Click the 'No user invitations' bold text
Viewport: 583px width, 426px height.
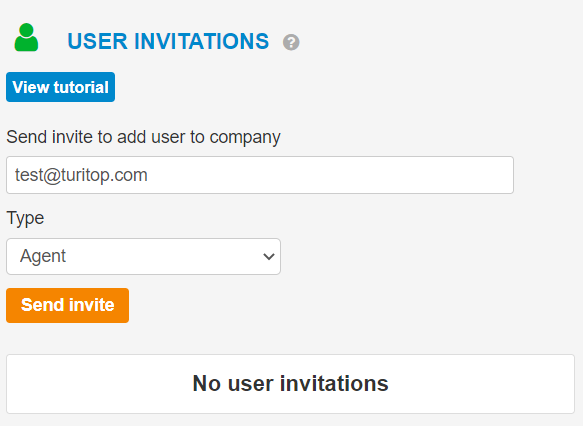(x=290, y=384)
